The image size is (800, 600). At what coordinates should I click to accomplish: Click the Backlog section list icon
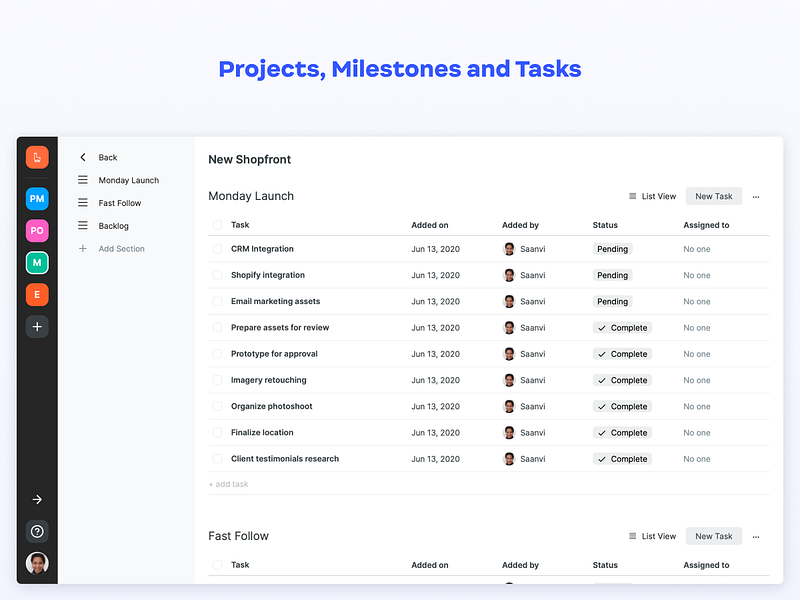[83, 226]
